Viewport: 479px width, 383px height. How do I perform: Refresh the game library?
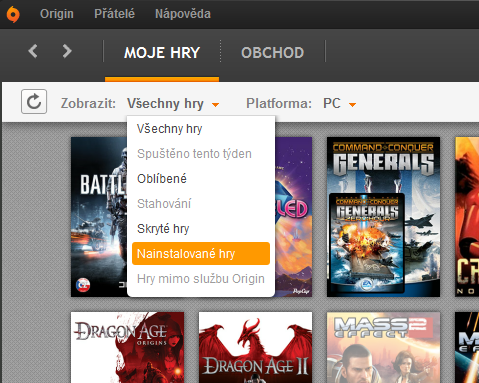tap(34, 102)
